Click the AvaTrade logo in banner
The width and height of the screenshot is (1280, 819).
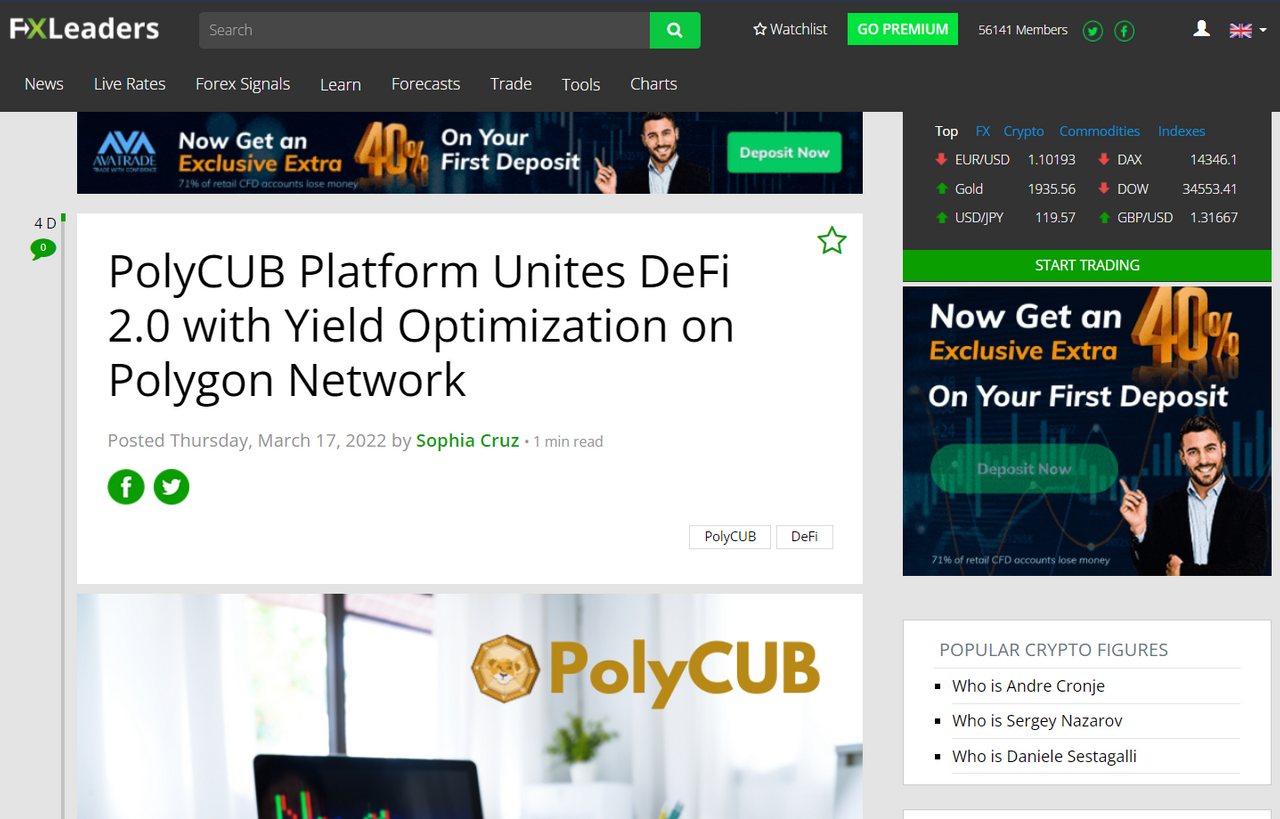pos(125,151)
